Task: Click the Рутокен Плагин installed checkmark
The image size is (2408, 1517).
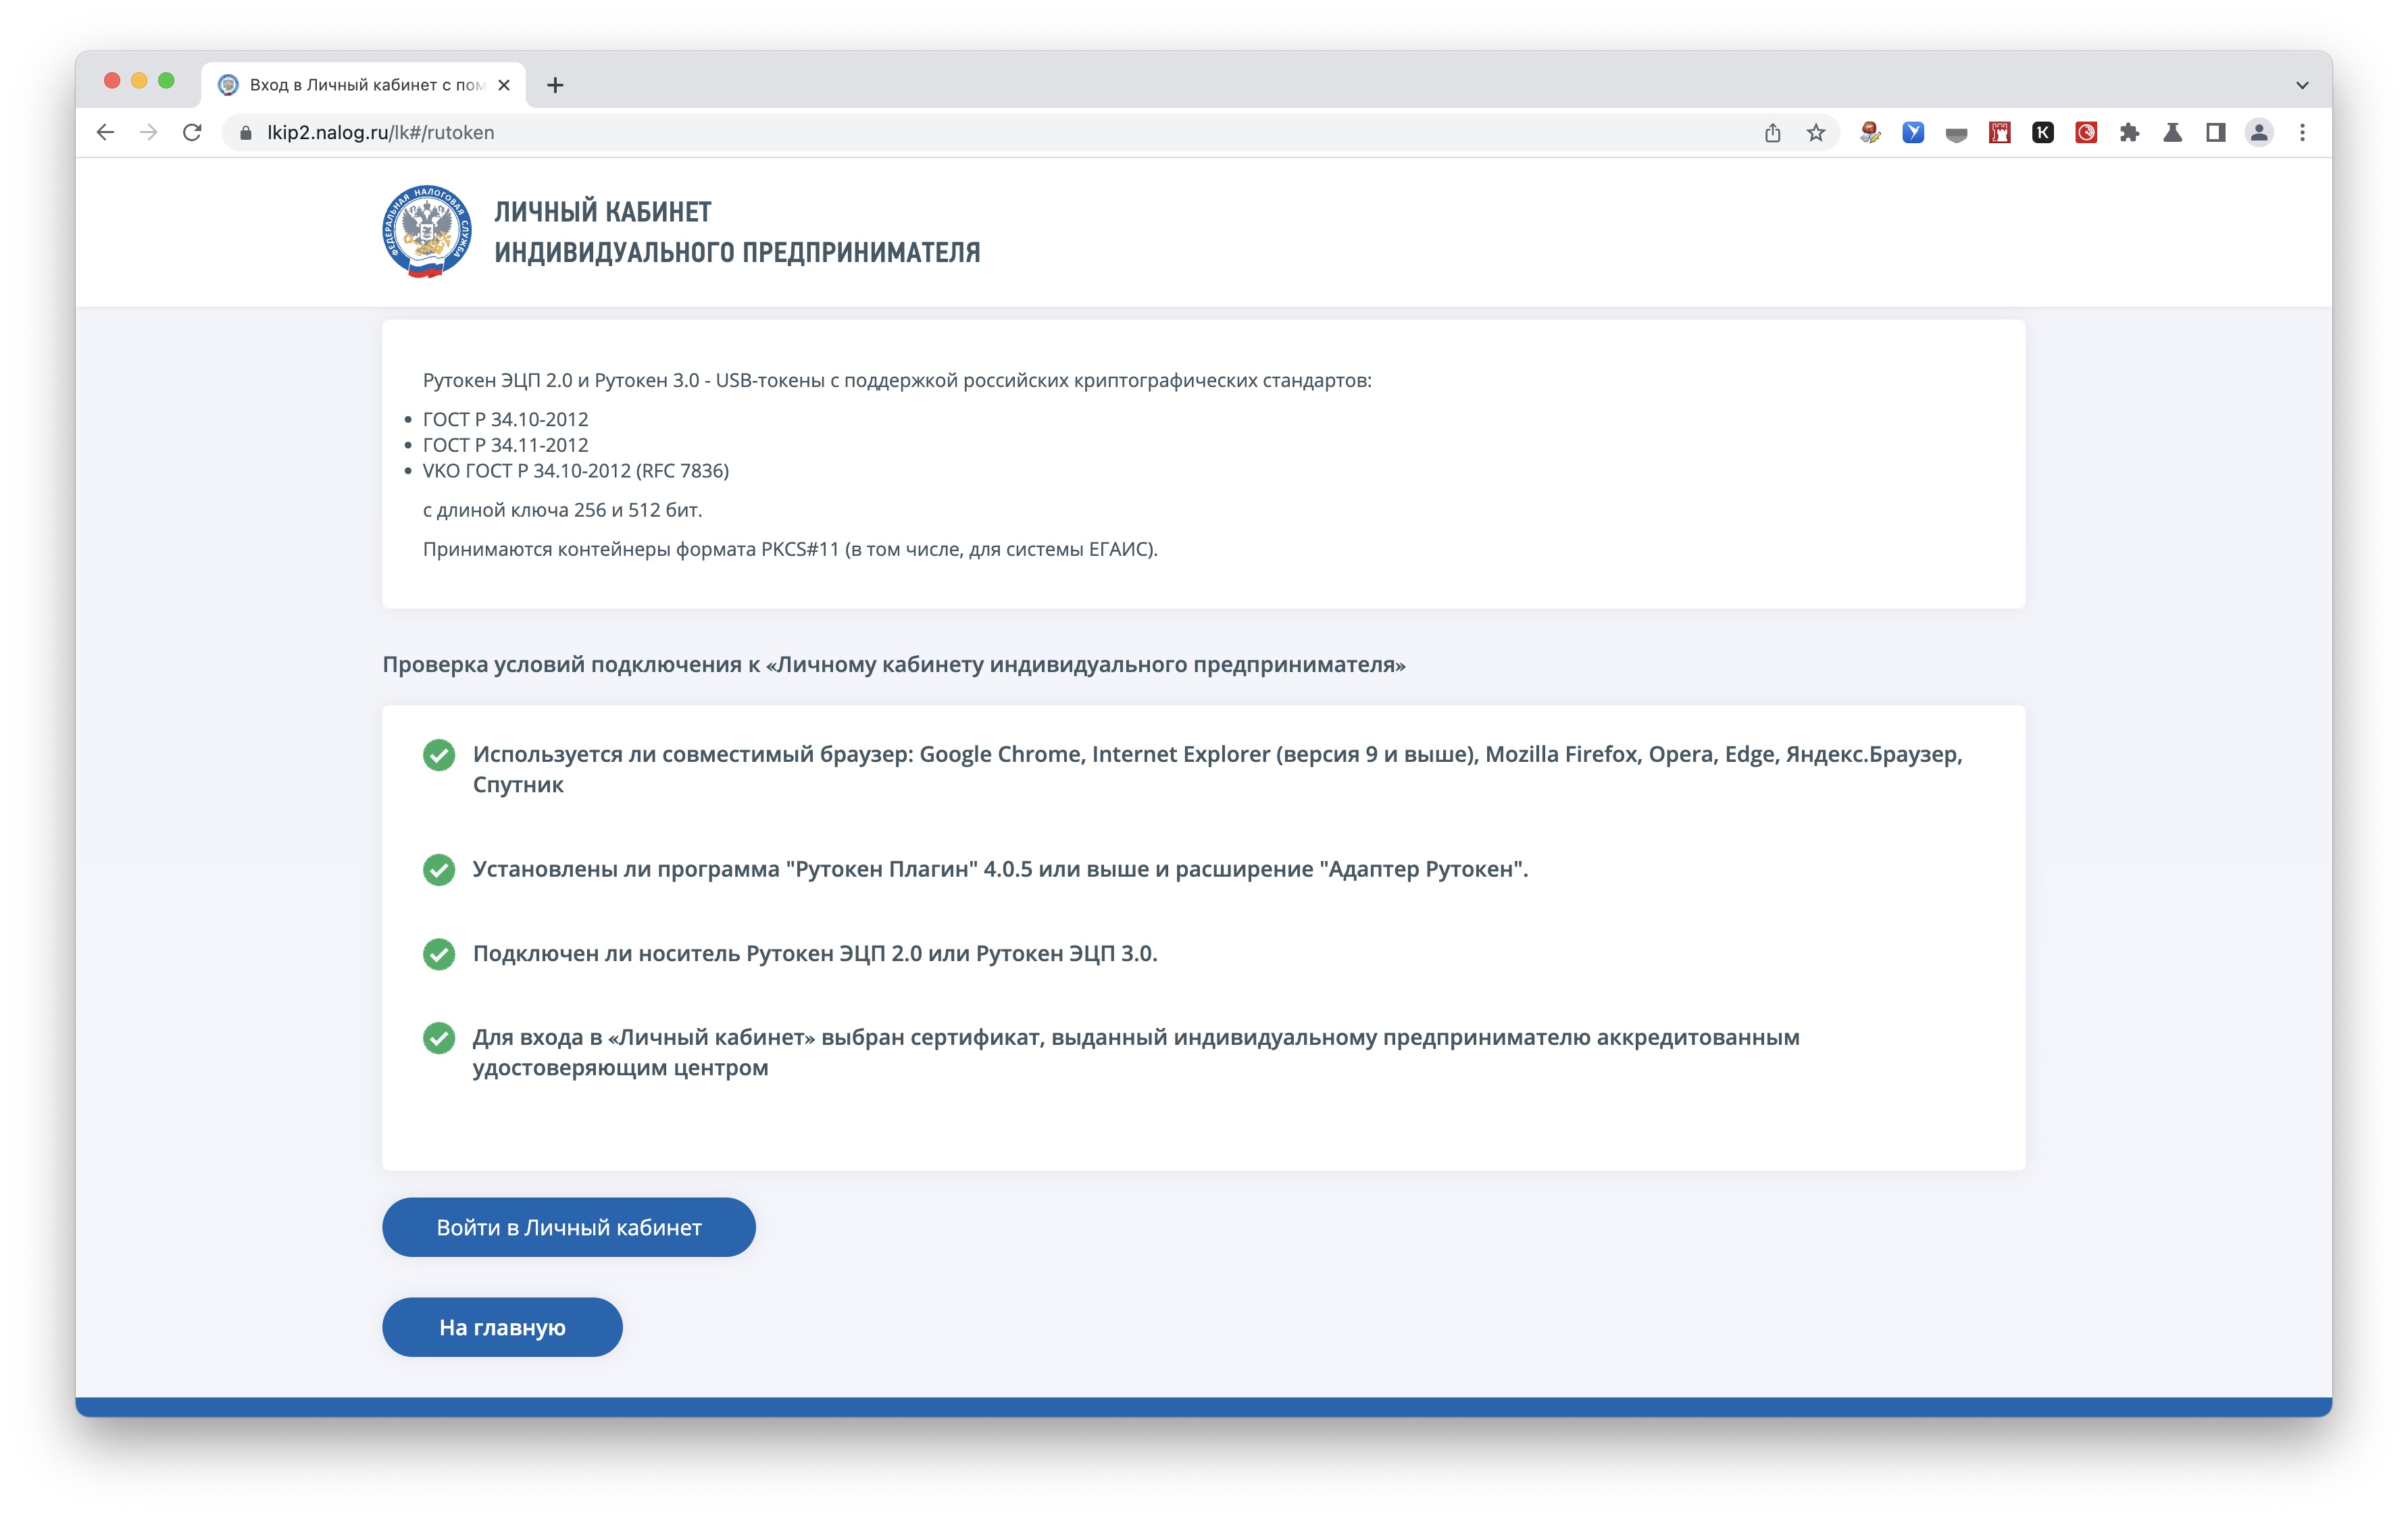Action: pyautogui.click(x=438, y=870)
